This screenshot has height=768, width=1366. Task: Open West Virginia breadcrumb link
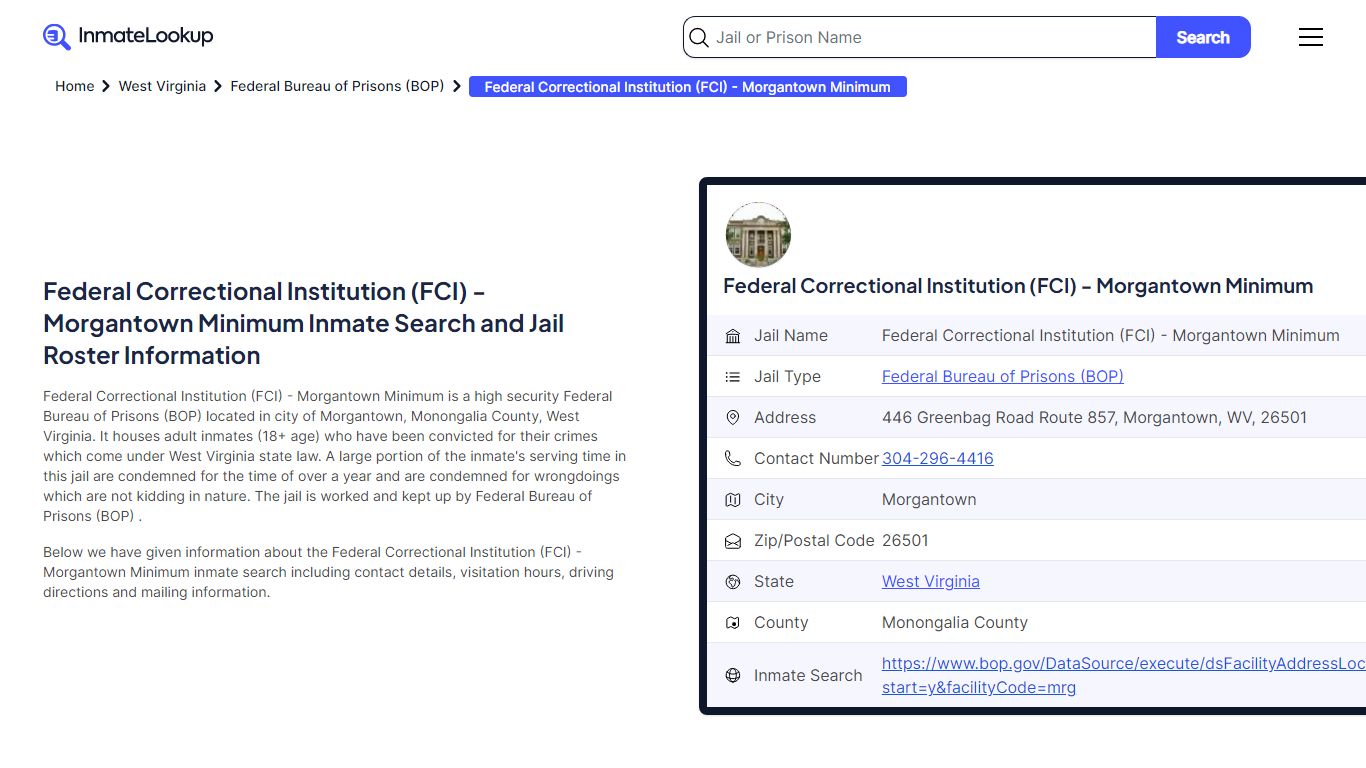click(x=162, y=87)
